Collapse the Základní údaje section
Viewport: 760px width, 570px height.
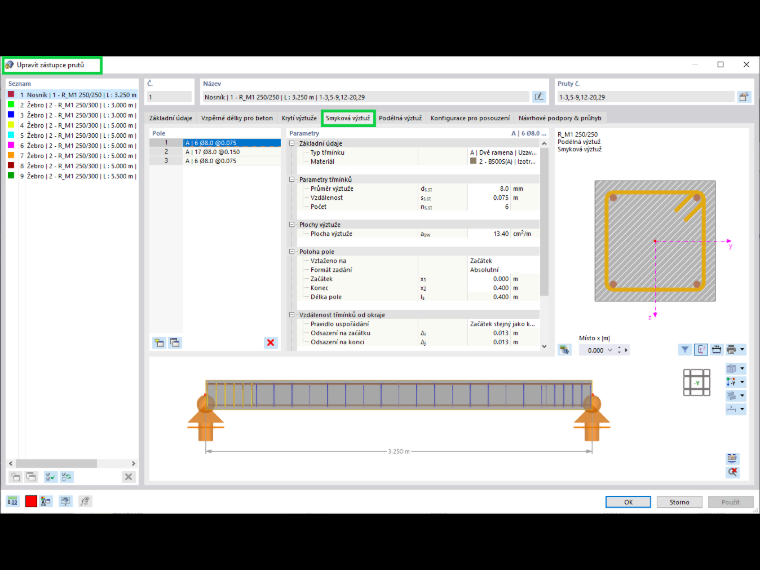coord(292,143)
